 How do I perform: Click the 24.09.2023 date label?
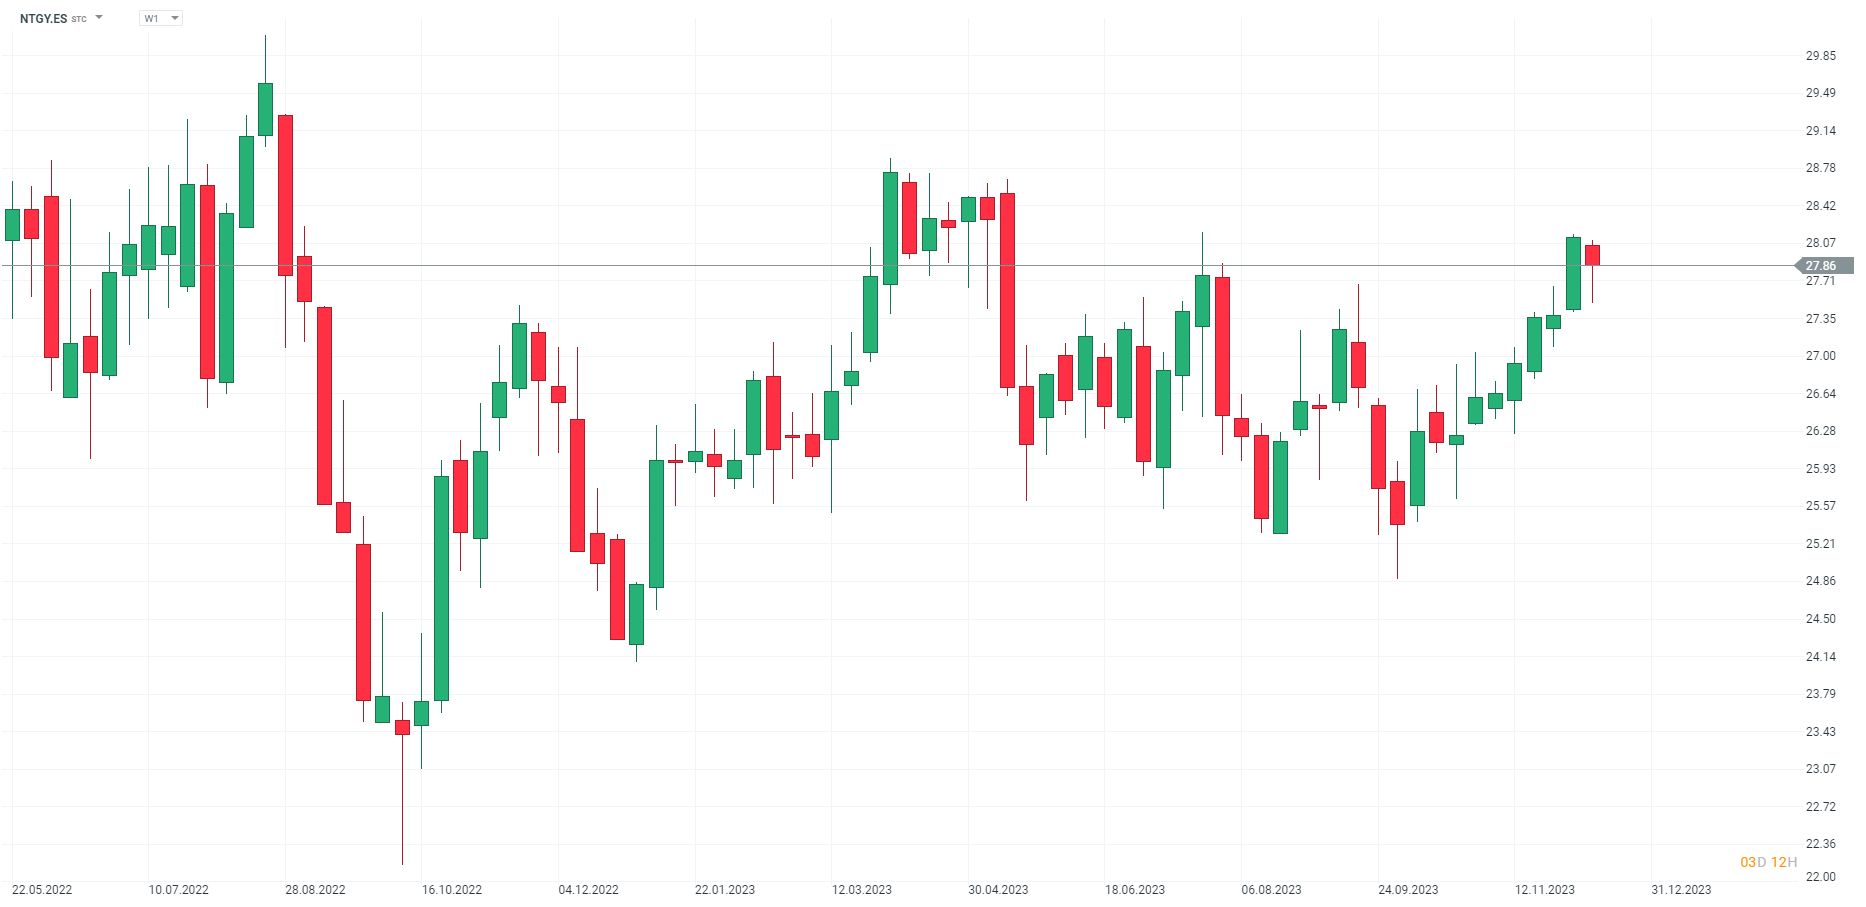pyautogui.click(x=1408, y=889)
